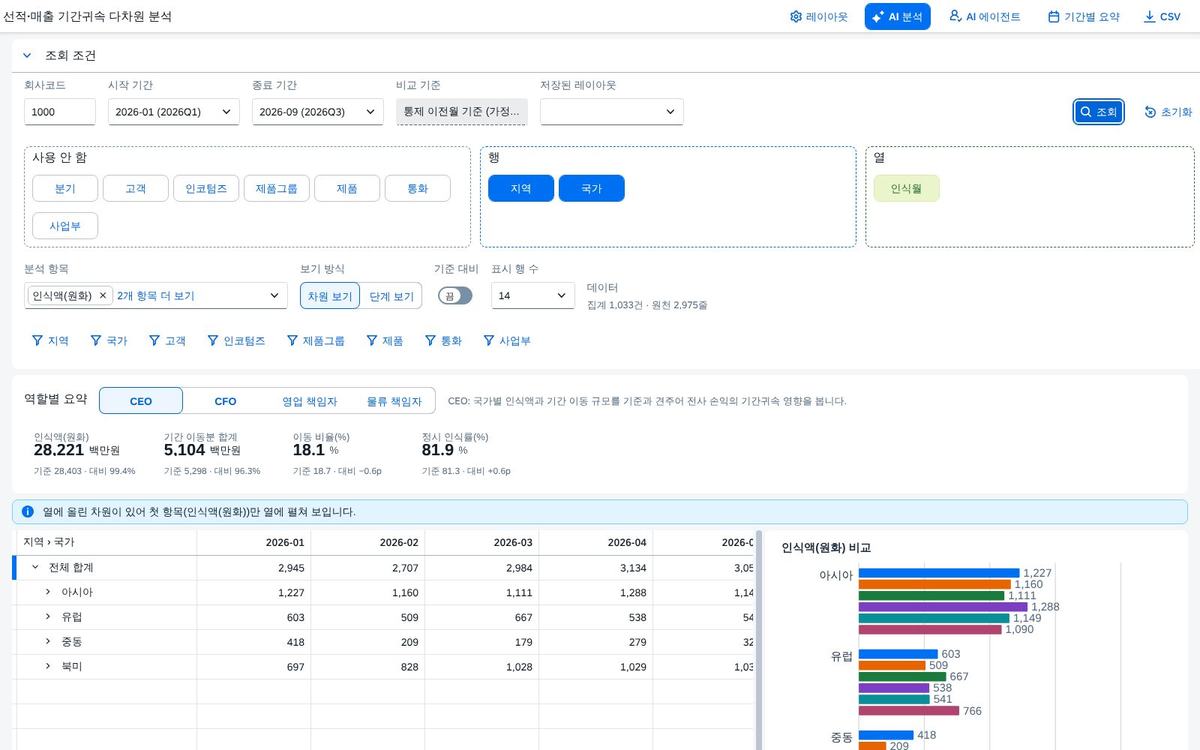
Task: Open the 레이아웃 layout button
Action: [x=819, y=17]
